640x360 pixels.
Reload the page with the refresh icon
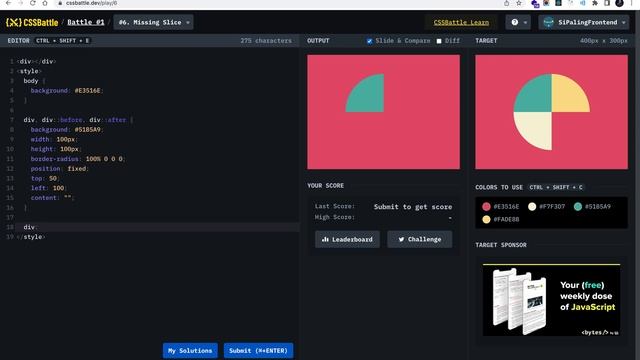(33, 3)
